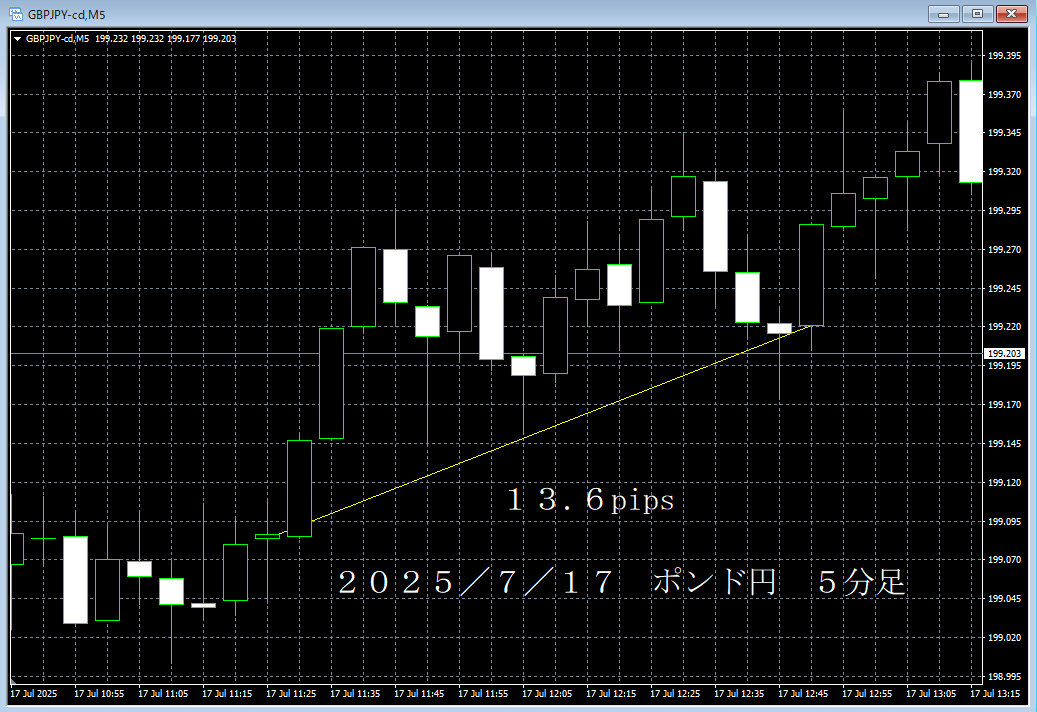
Task: Click the 13.6pips text label
Action: point(590,501)
